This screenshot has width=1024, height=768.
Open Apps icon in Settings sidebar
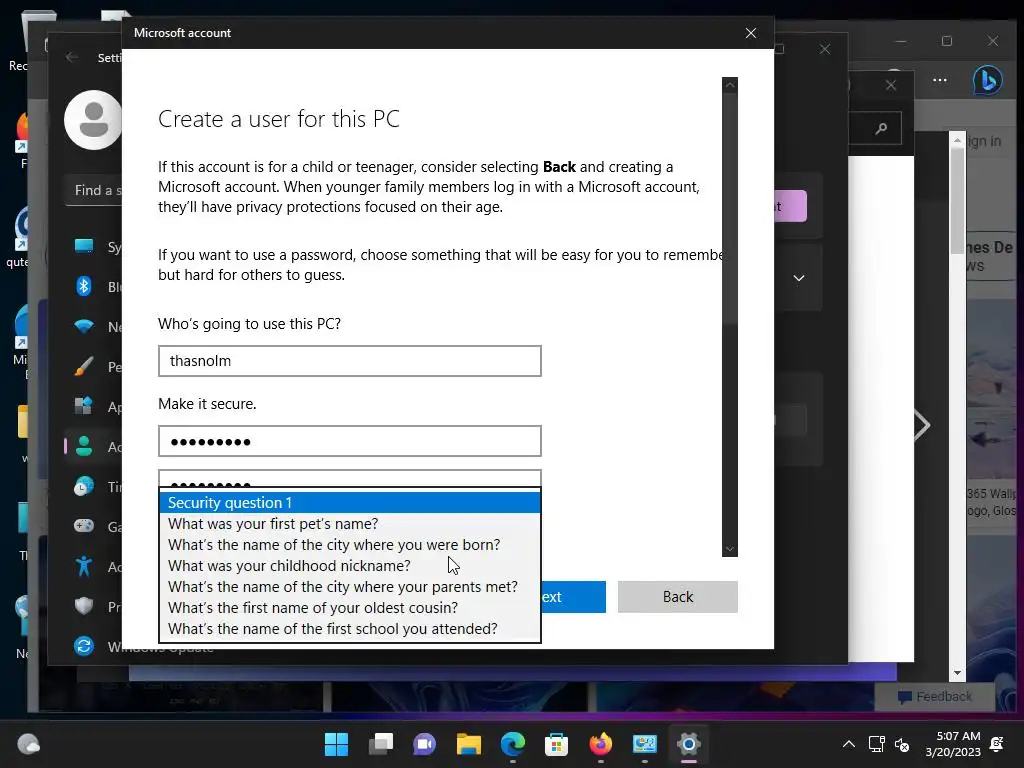tap(84, 406)
